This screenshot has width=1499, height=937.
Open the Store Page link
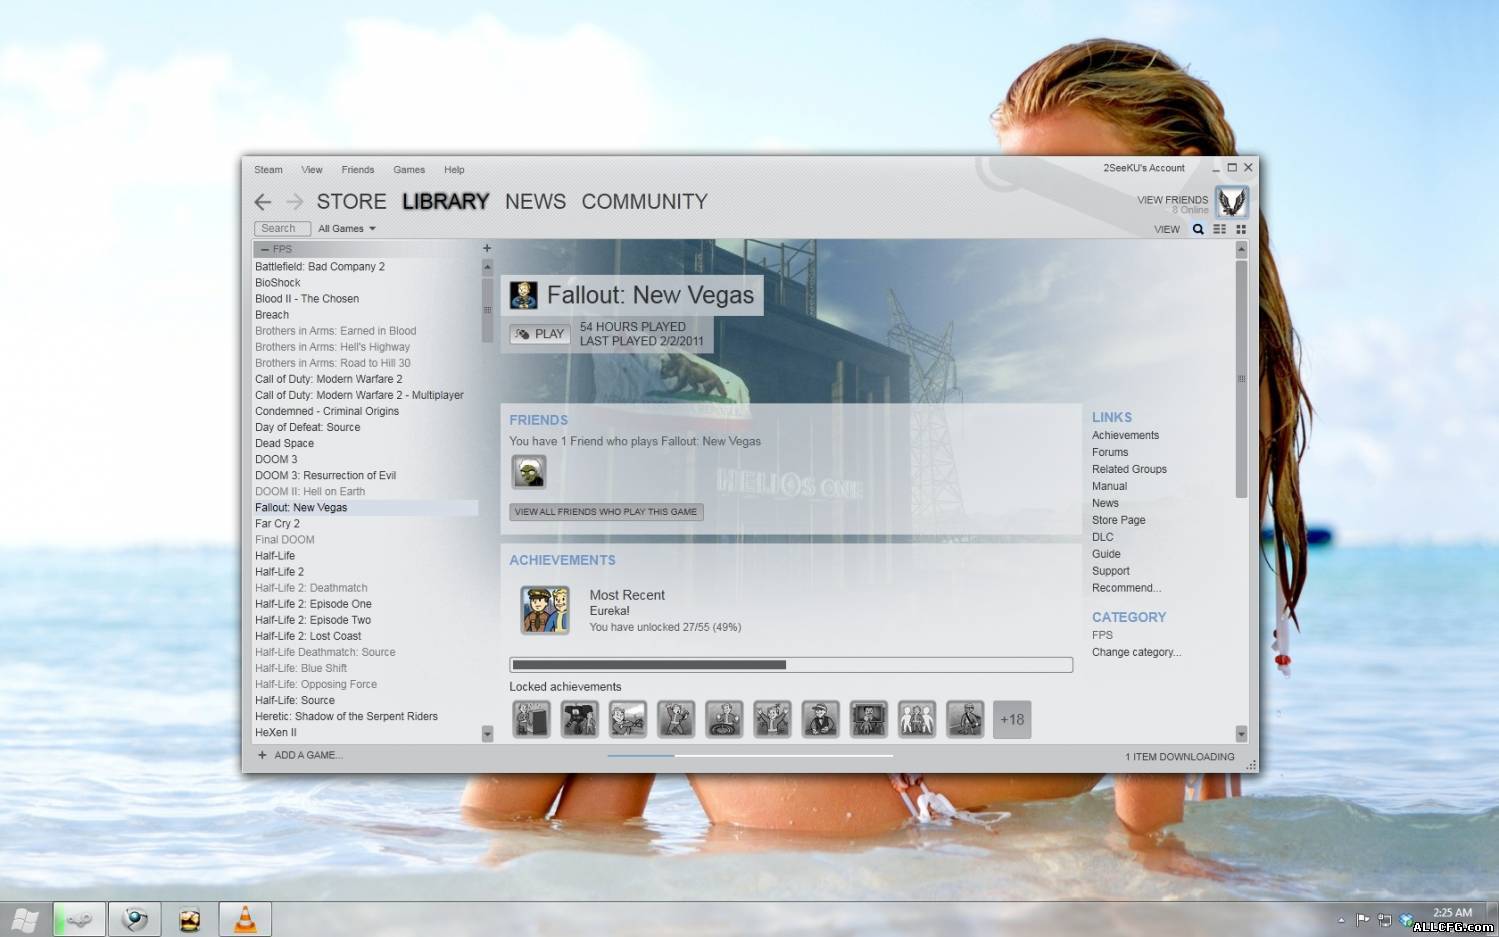(1119, 521)
